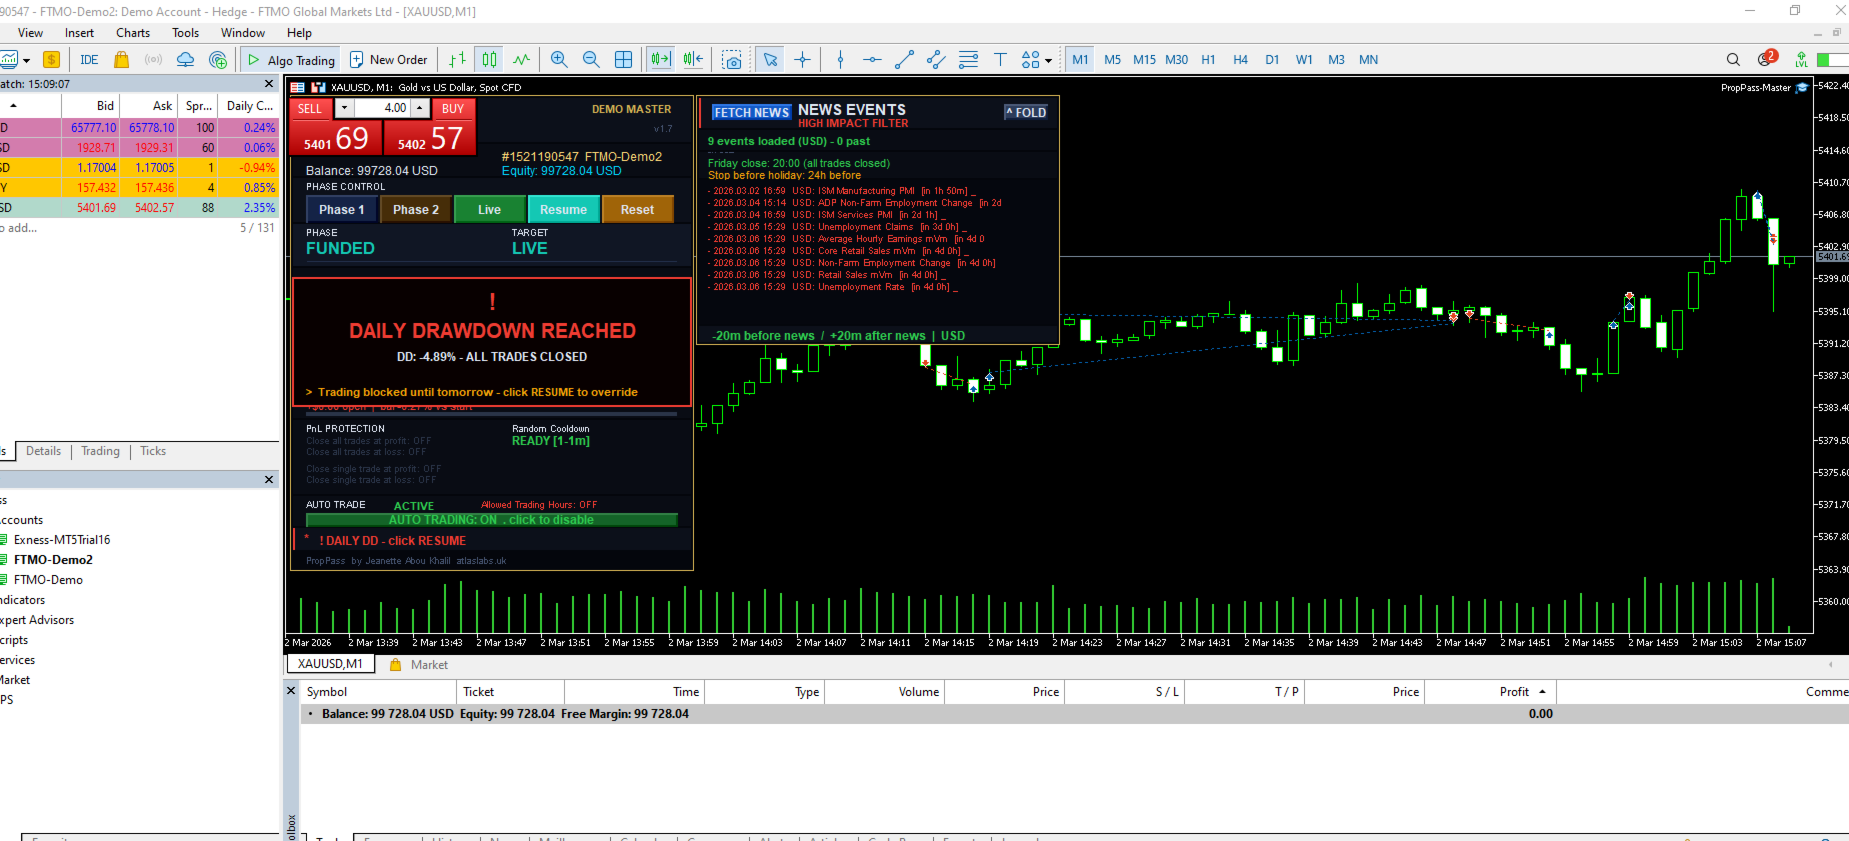Open the shapes objects dropdown arrow
1849x841 pixels.
click(x=1048, y=60)
